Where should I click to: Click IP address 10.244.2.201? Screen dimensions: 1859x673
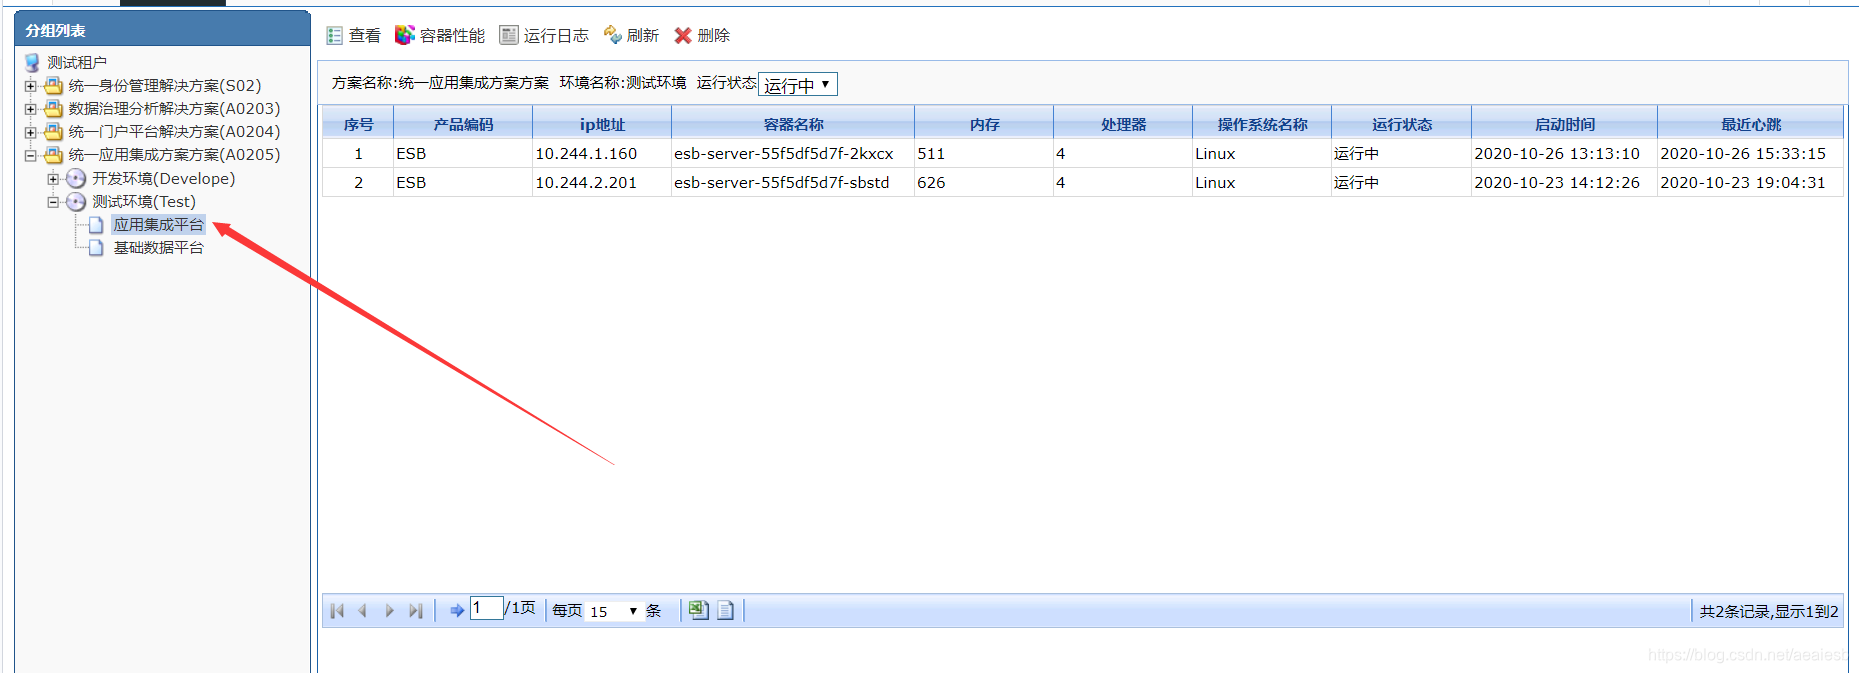(x=586, y=182)
